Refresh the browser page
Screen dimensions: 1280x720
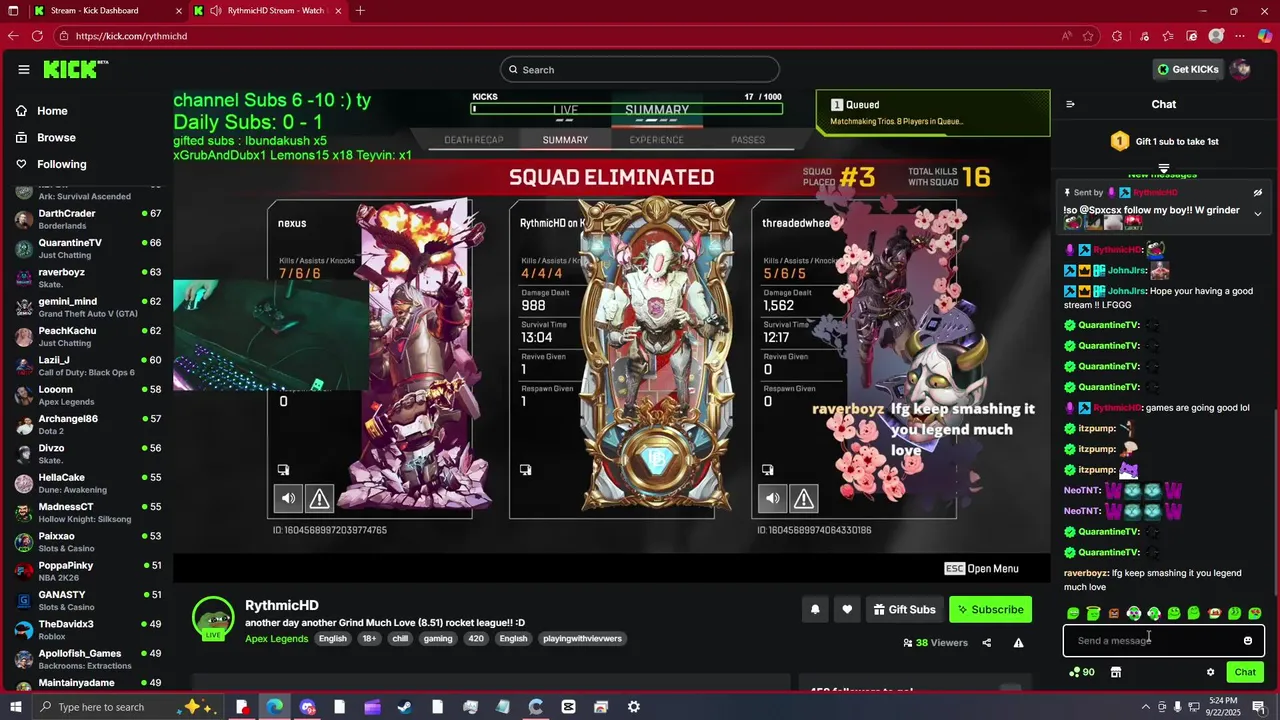point(37,36)
